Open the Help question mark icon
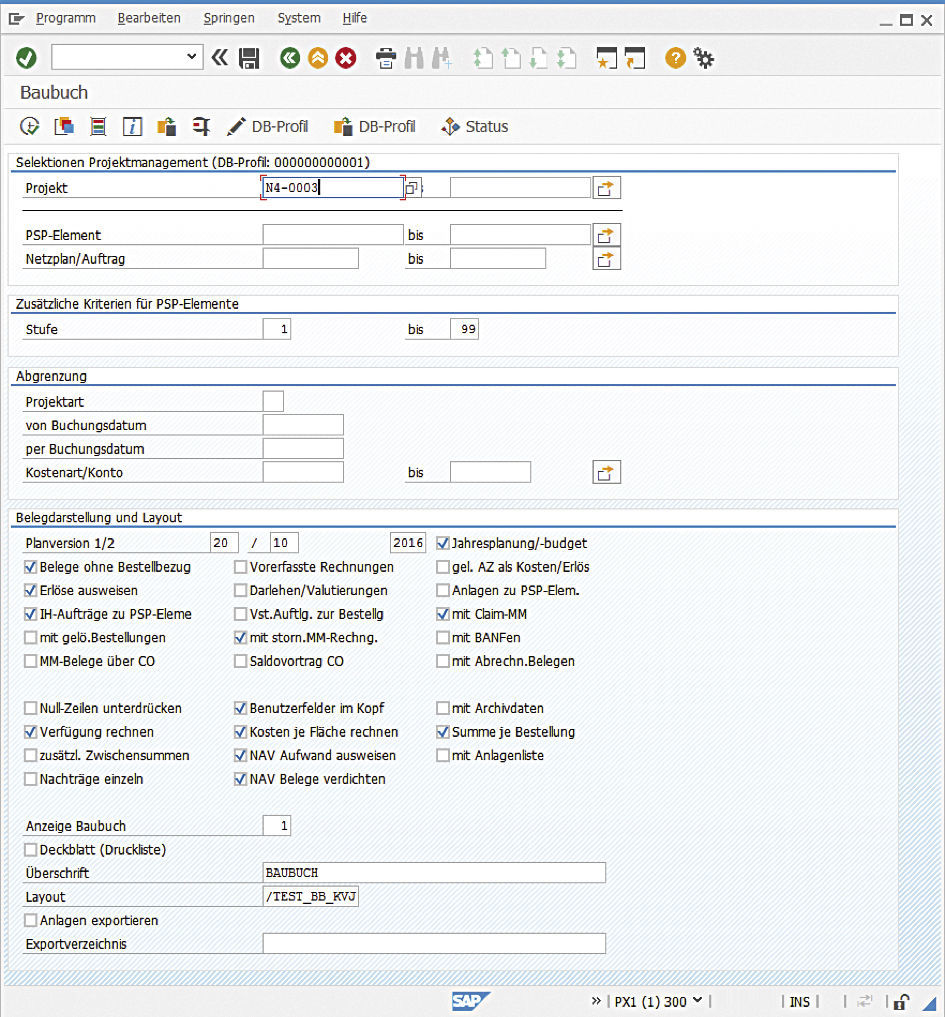 (676, 58)
